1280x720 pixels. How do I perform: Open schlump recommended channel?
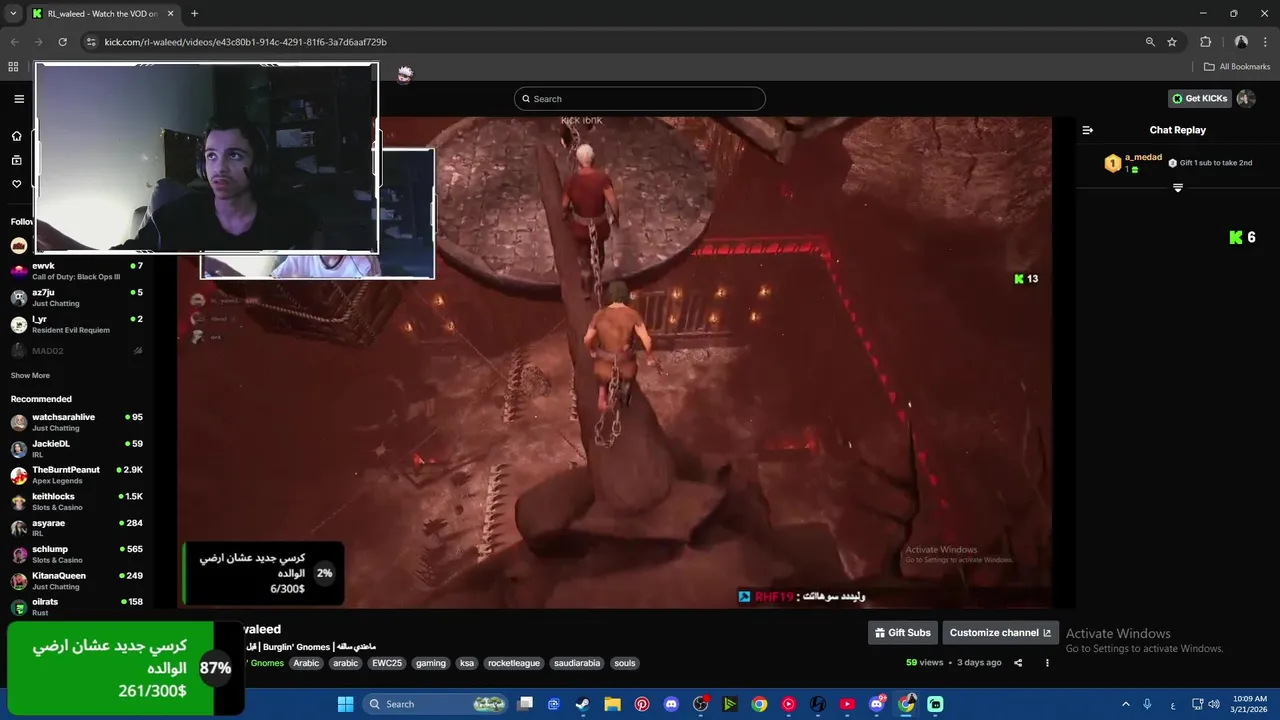coord(78,554)
